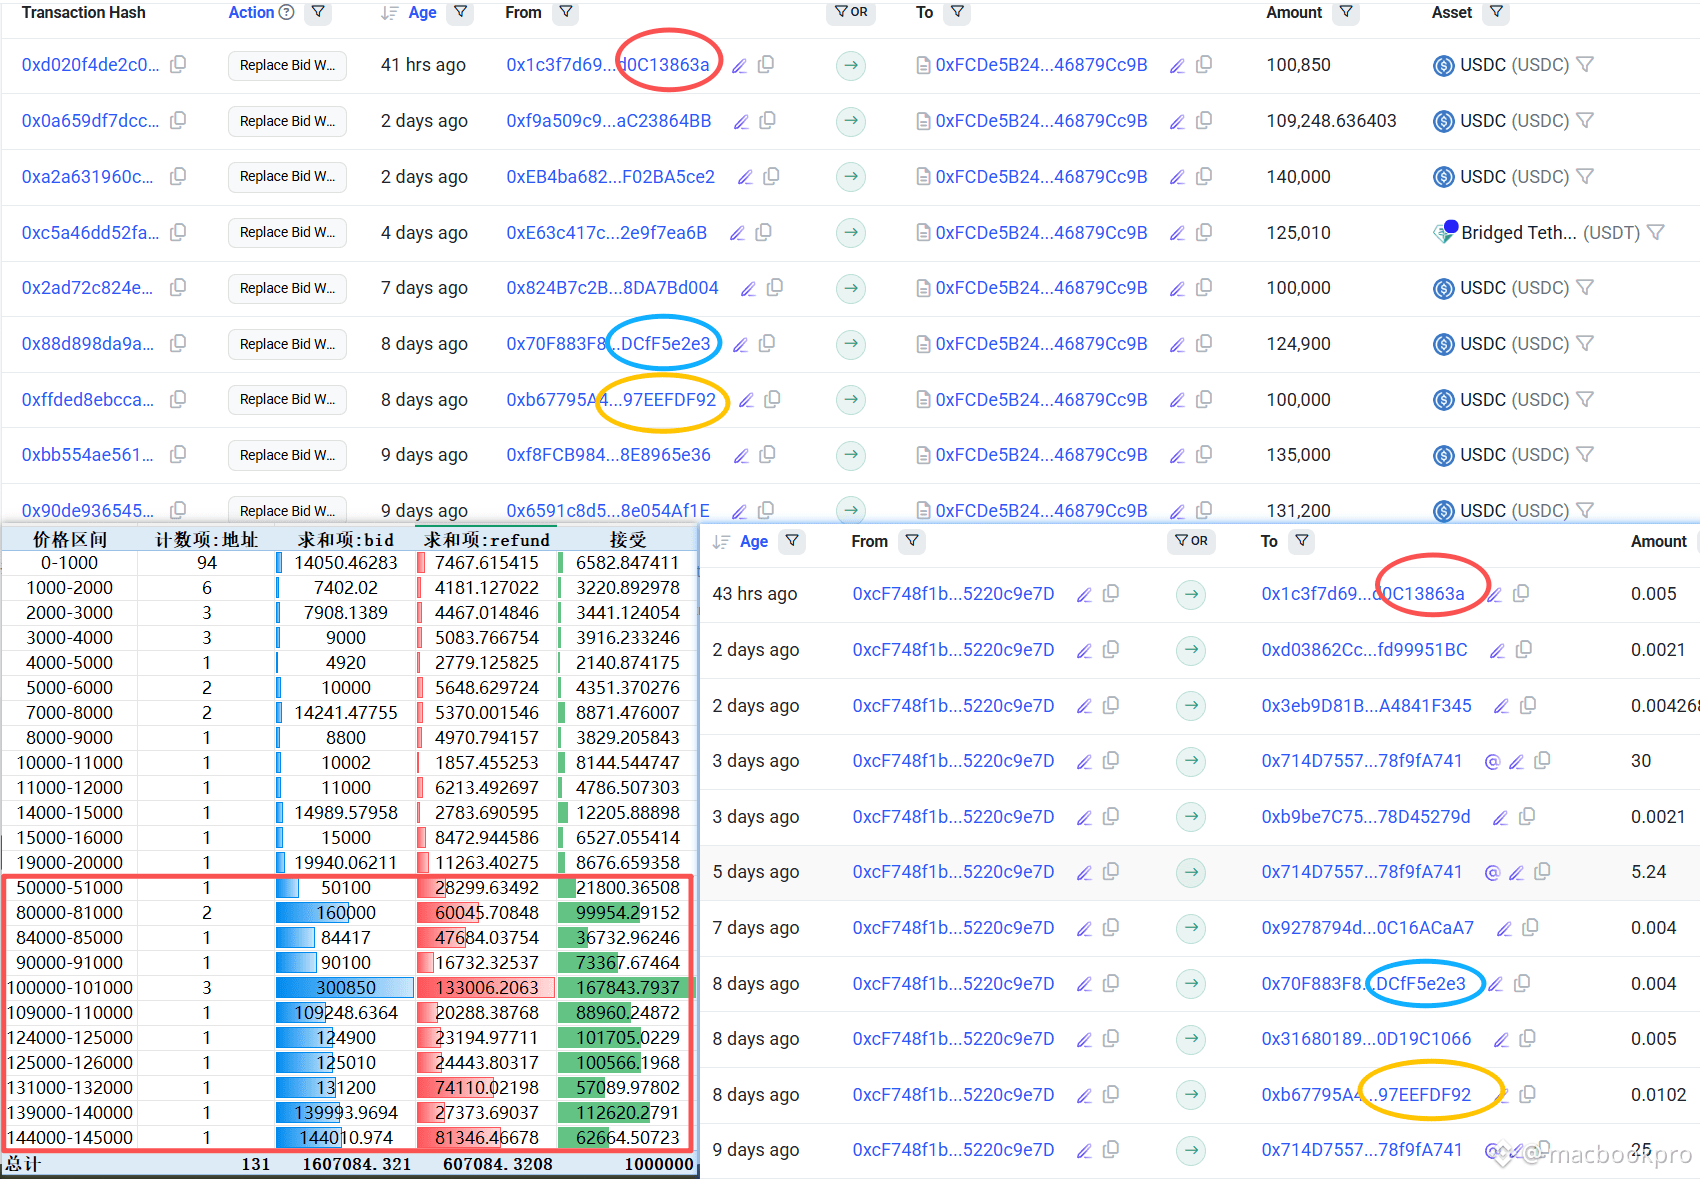Click the Action help question-mark icon

(x=286, y=12)
